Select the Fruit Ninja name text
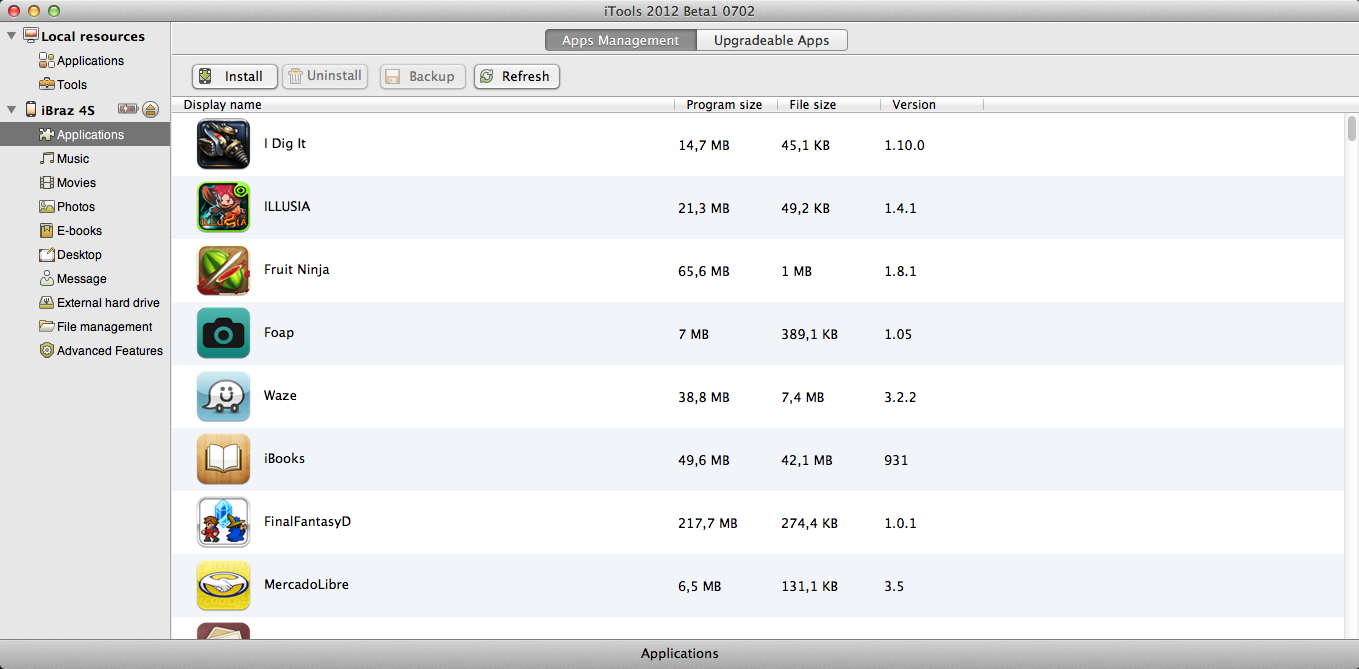The image size is (1359, 669). point(296,270)
